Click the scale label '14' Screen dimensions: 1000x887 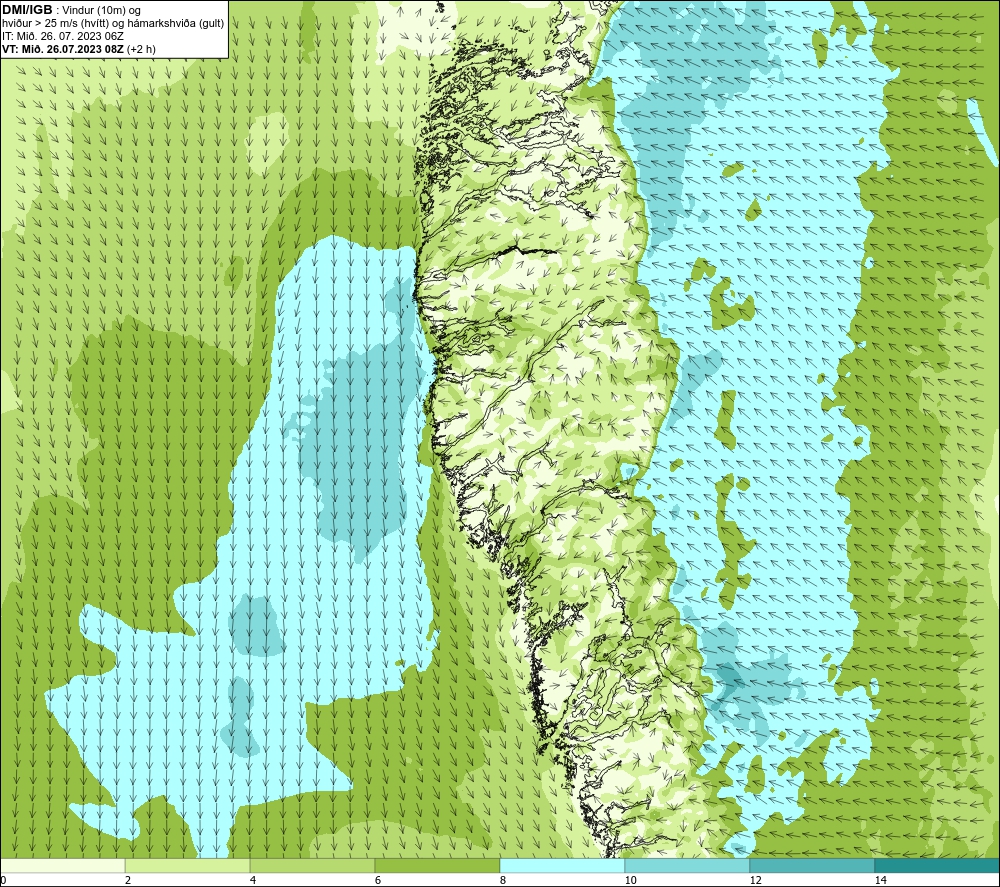pyautogui.click(x=880, y=880)
